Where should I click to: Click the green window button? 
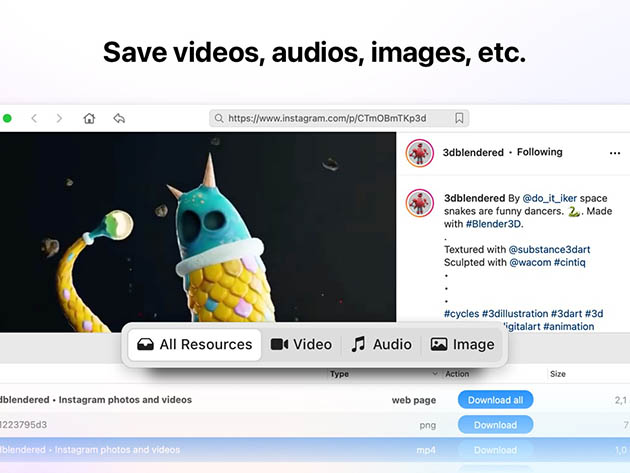[7, 118]
